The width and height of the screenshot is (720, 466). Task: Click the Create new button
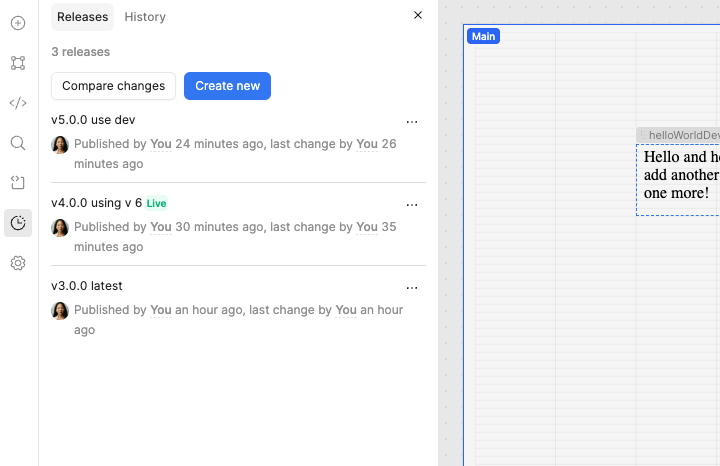pos(227,86)
